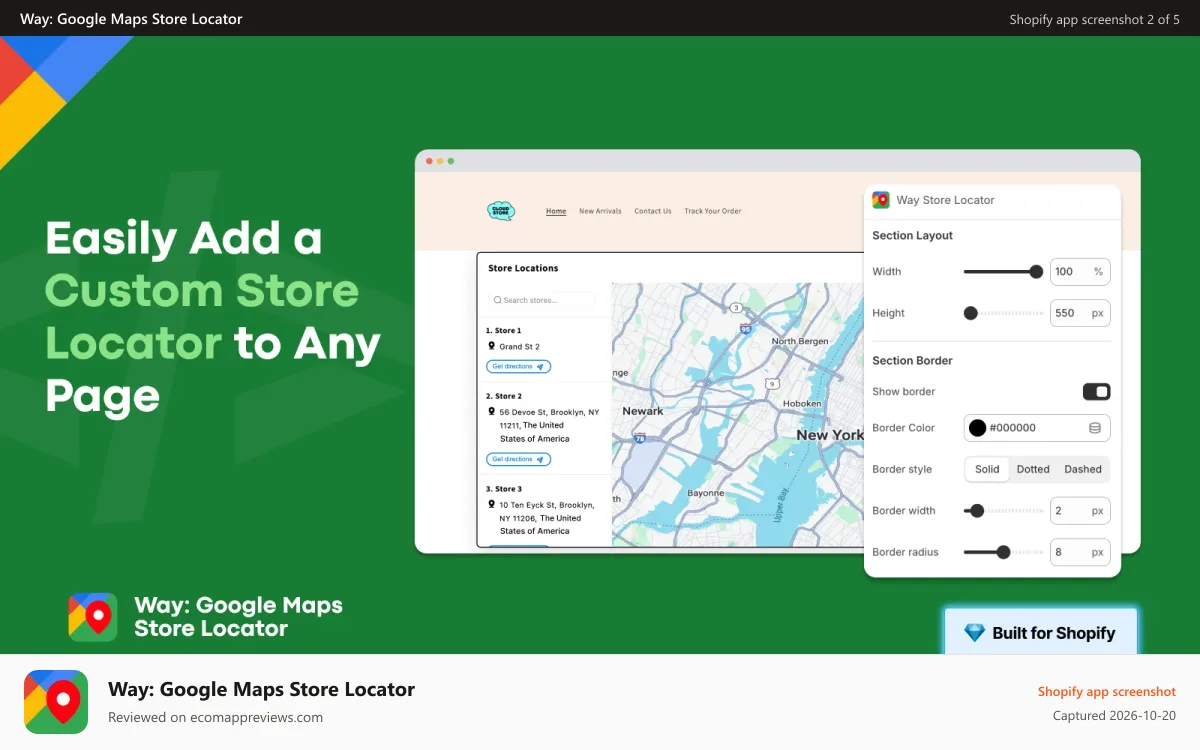Click the Height slider handle
The height and width of the screenshot is (750, 1200).
[970, 313]
